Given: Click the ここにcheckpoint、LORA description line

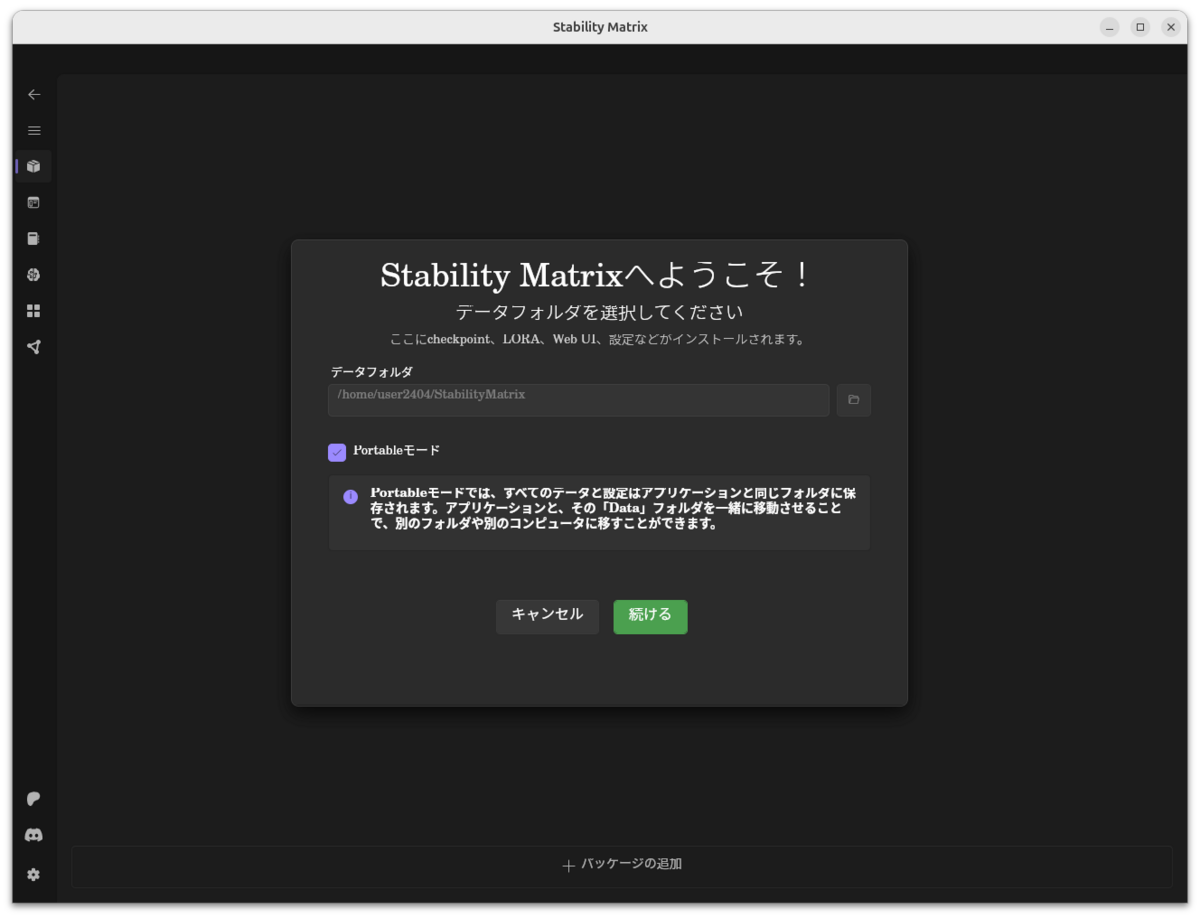Looking at the screenshot, I should click(599, 340).
